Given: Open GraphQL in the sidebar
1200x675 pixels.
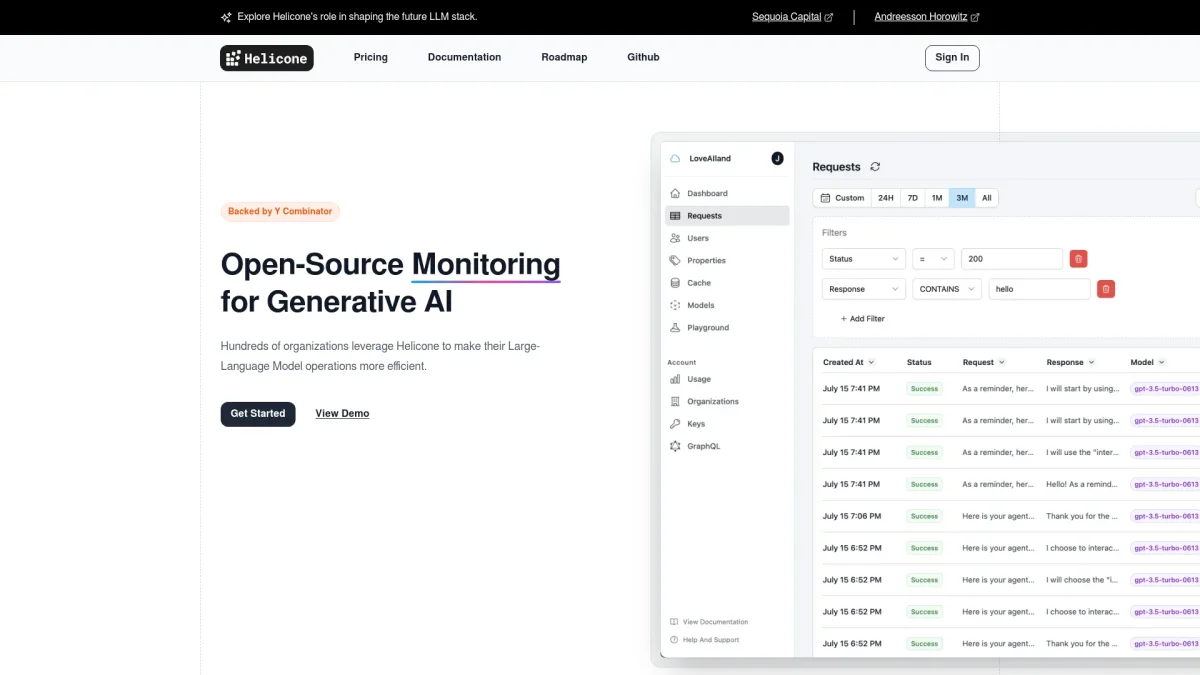Looking at the screenshot, I should tap(702, 446).
